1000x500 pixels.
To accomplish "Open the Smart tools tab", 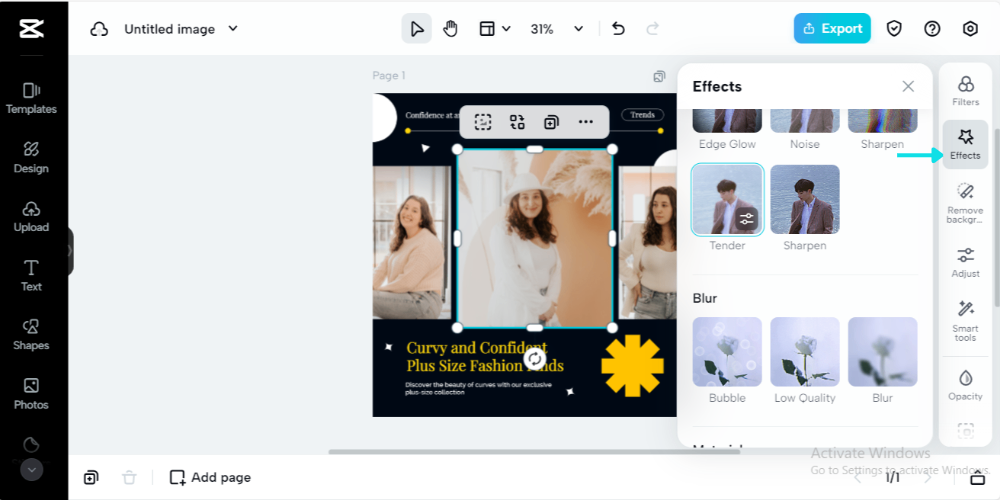I will click(966, 321).
